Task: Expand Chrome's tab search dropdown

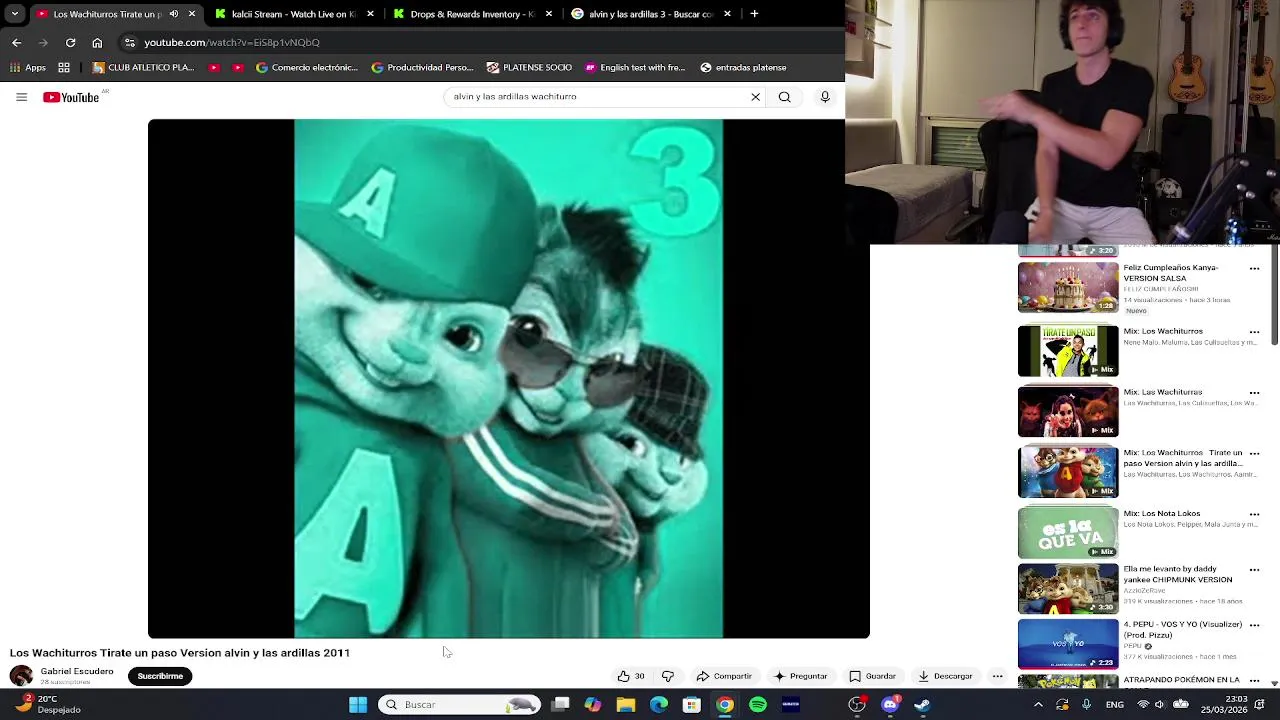Action: (x=14, y=14)
